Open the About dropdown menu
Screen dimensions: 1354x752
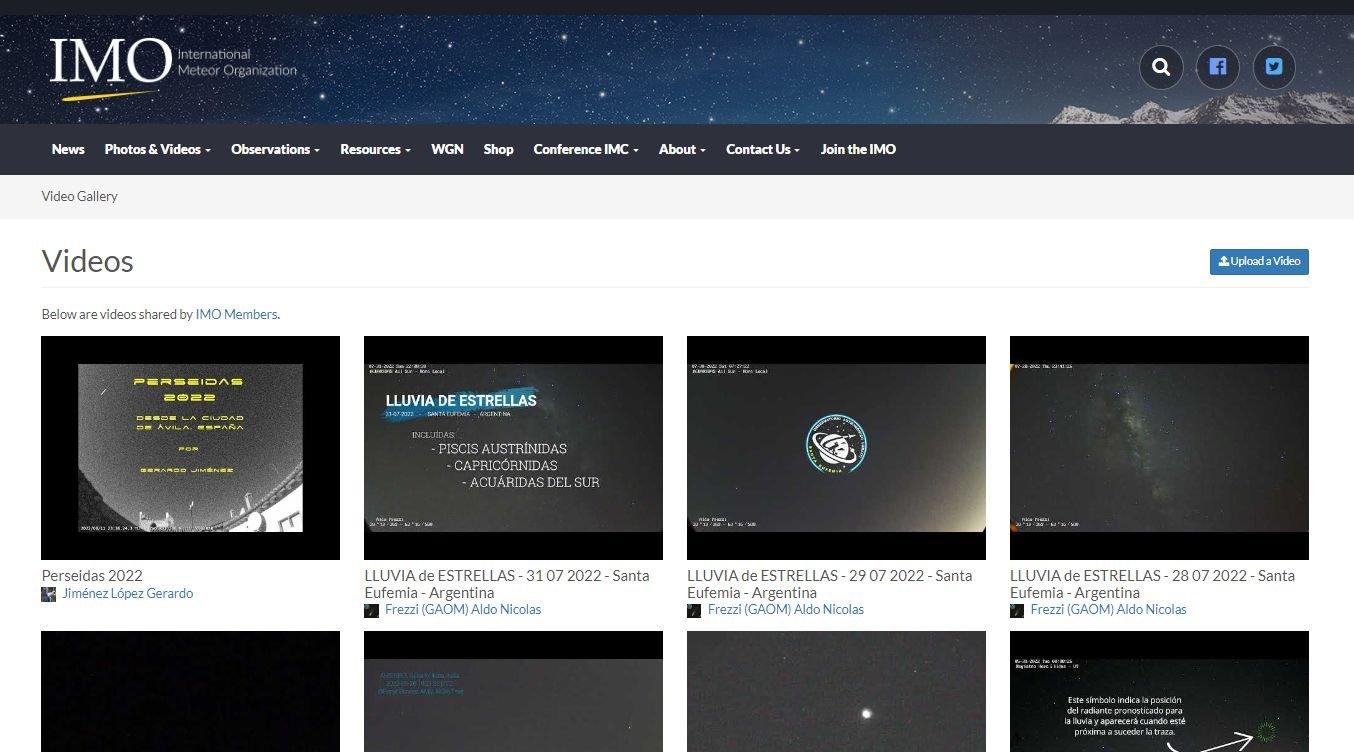click(x=682, y=149)
